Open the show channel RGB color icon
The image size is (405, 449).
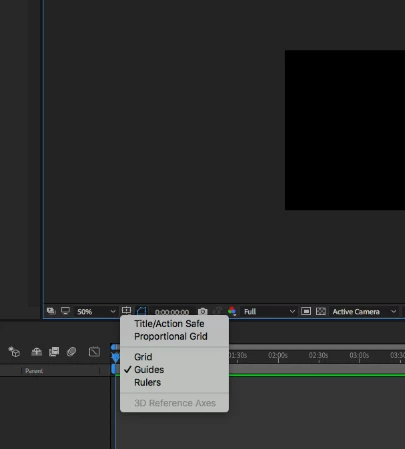coord(232,311)
